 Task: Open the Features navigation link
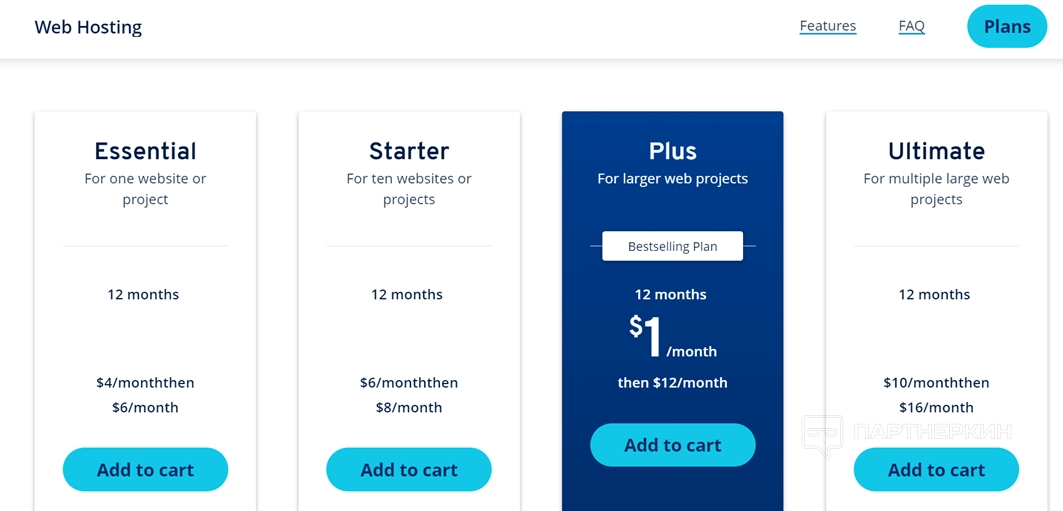click(827, 26)
